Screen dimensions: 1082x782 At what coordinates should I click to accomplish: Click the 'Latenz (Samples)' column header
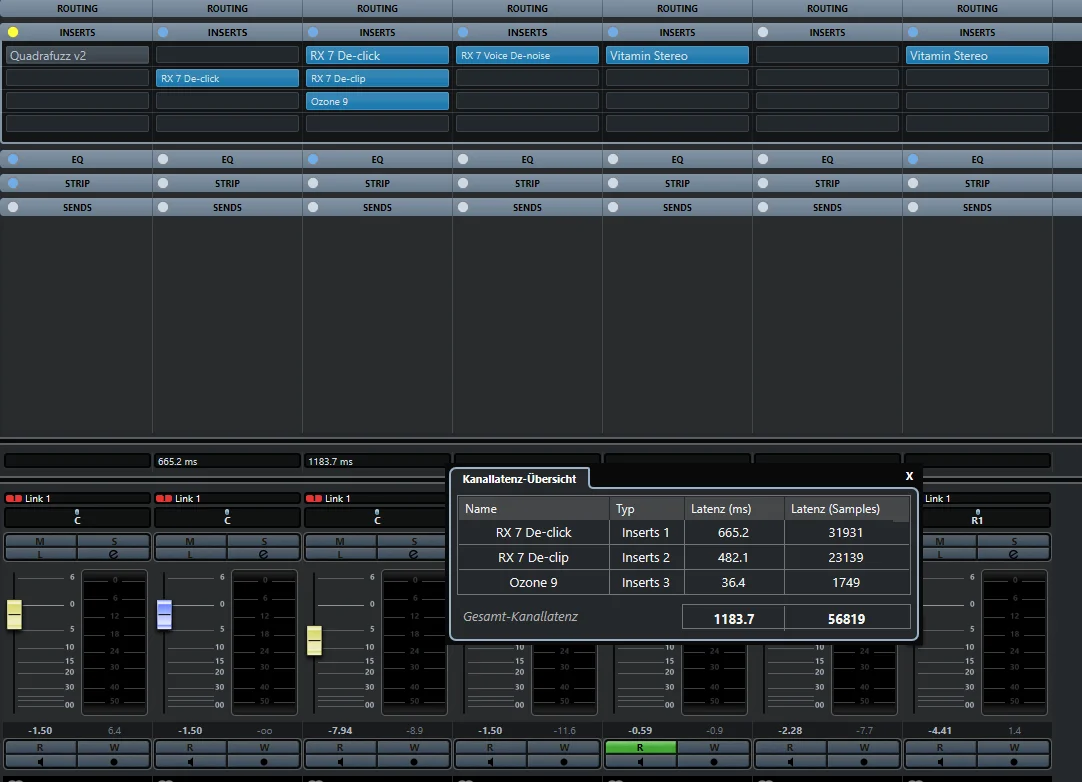pos(847,509)
